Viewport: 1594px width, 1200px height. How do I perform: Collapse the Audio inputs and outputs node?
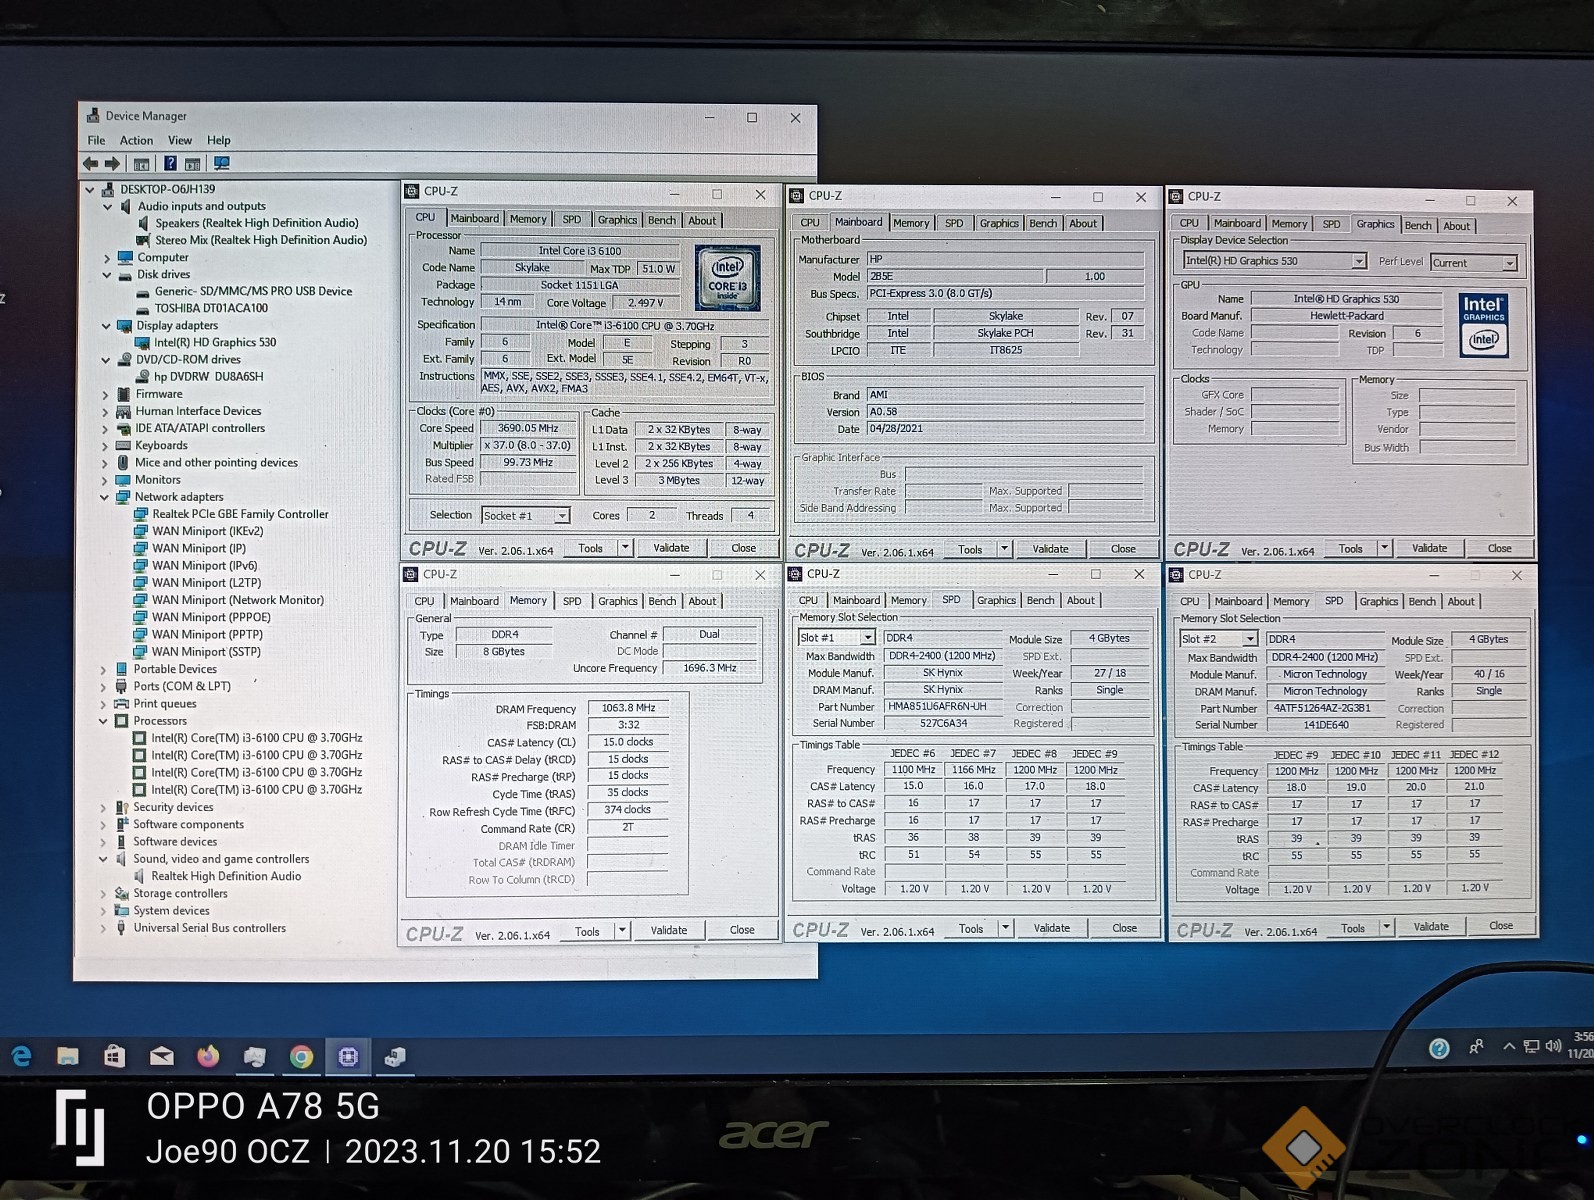coord(107,206)
